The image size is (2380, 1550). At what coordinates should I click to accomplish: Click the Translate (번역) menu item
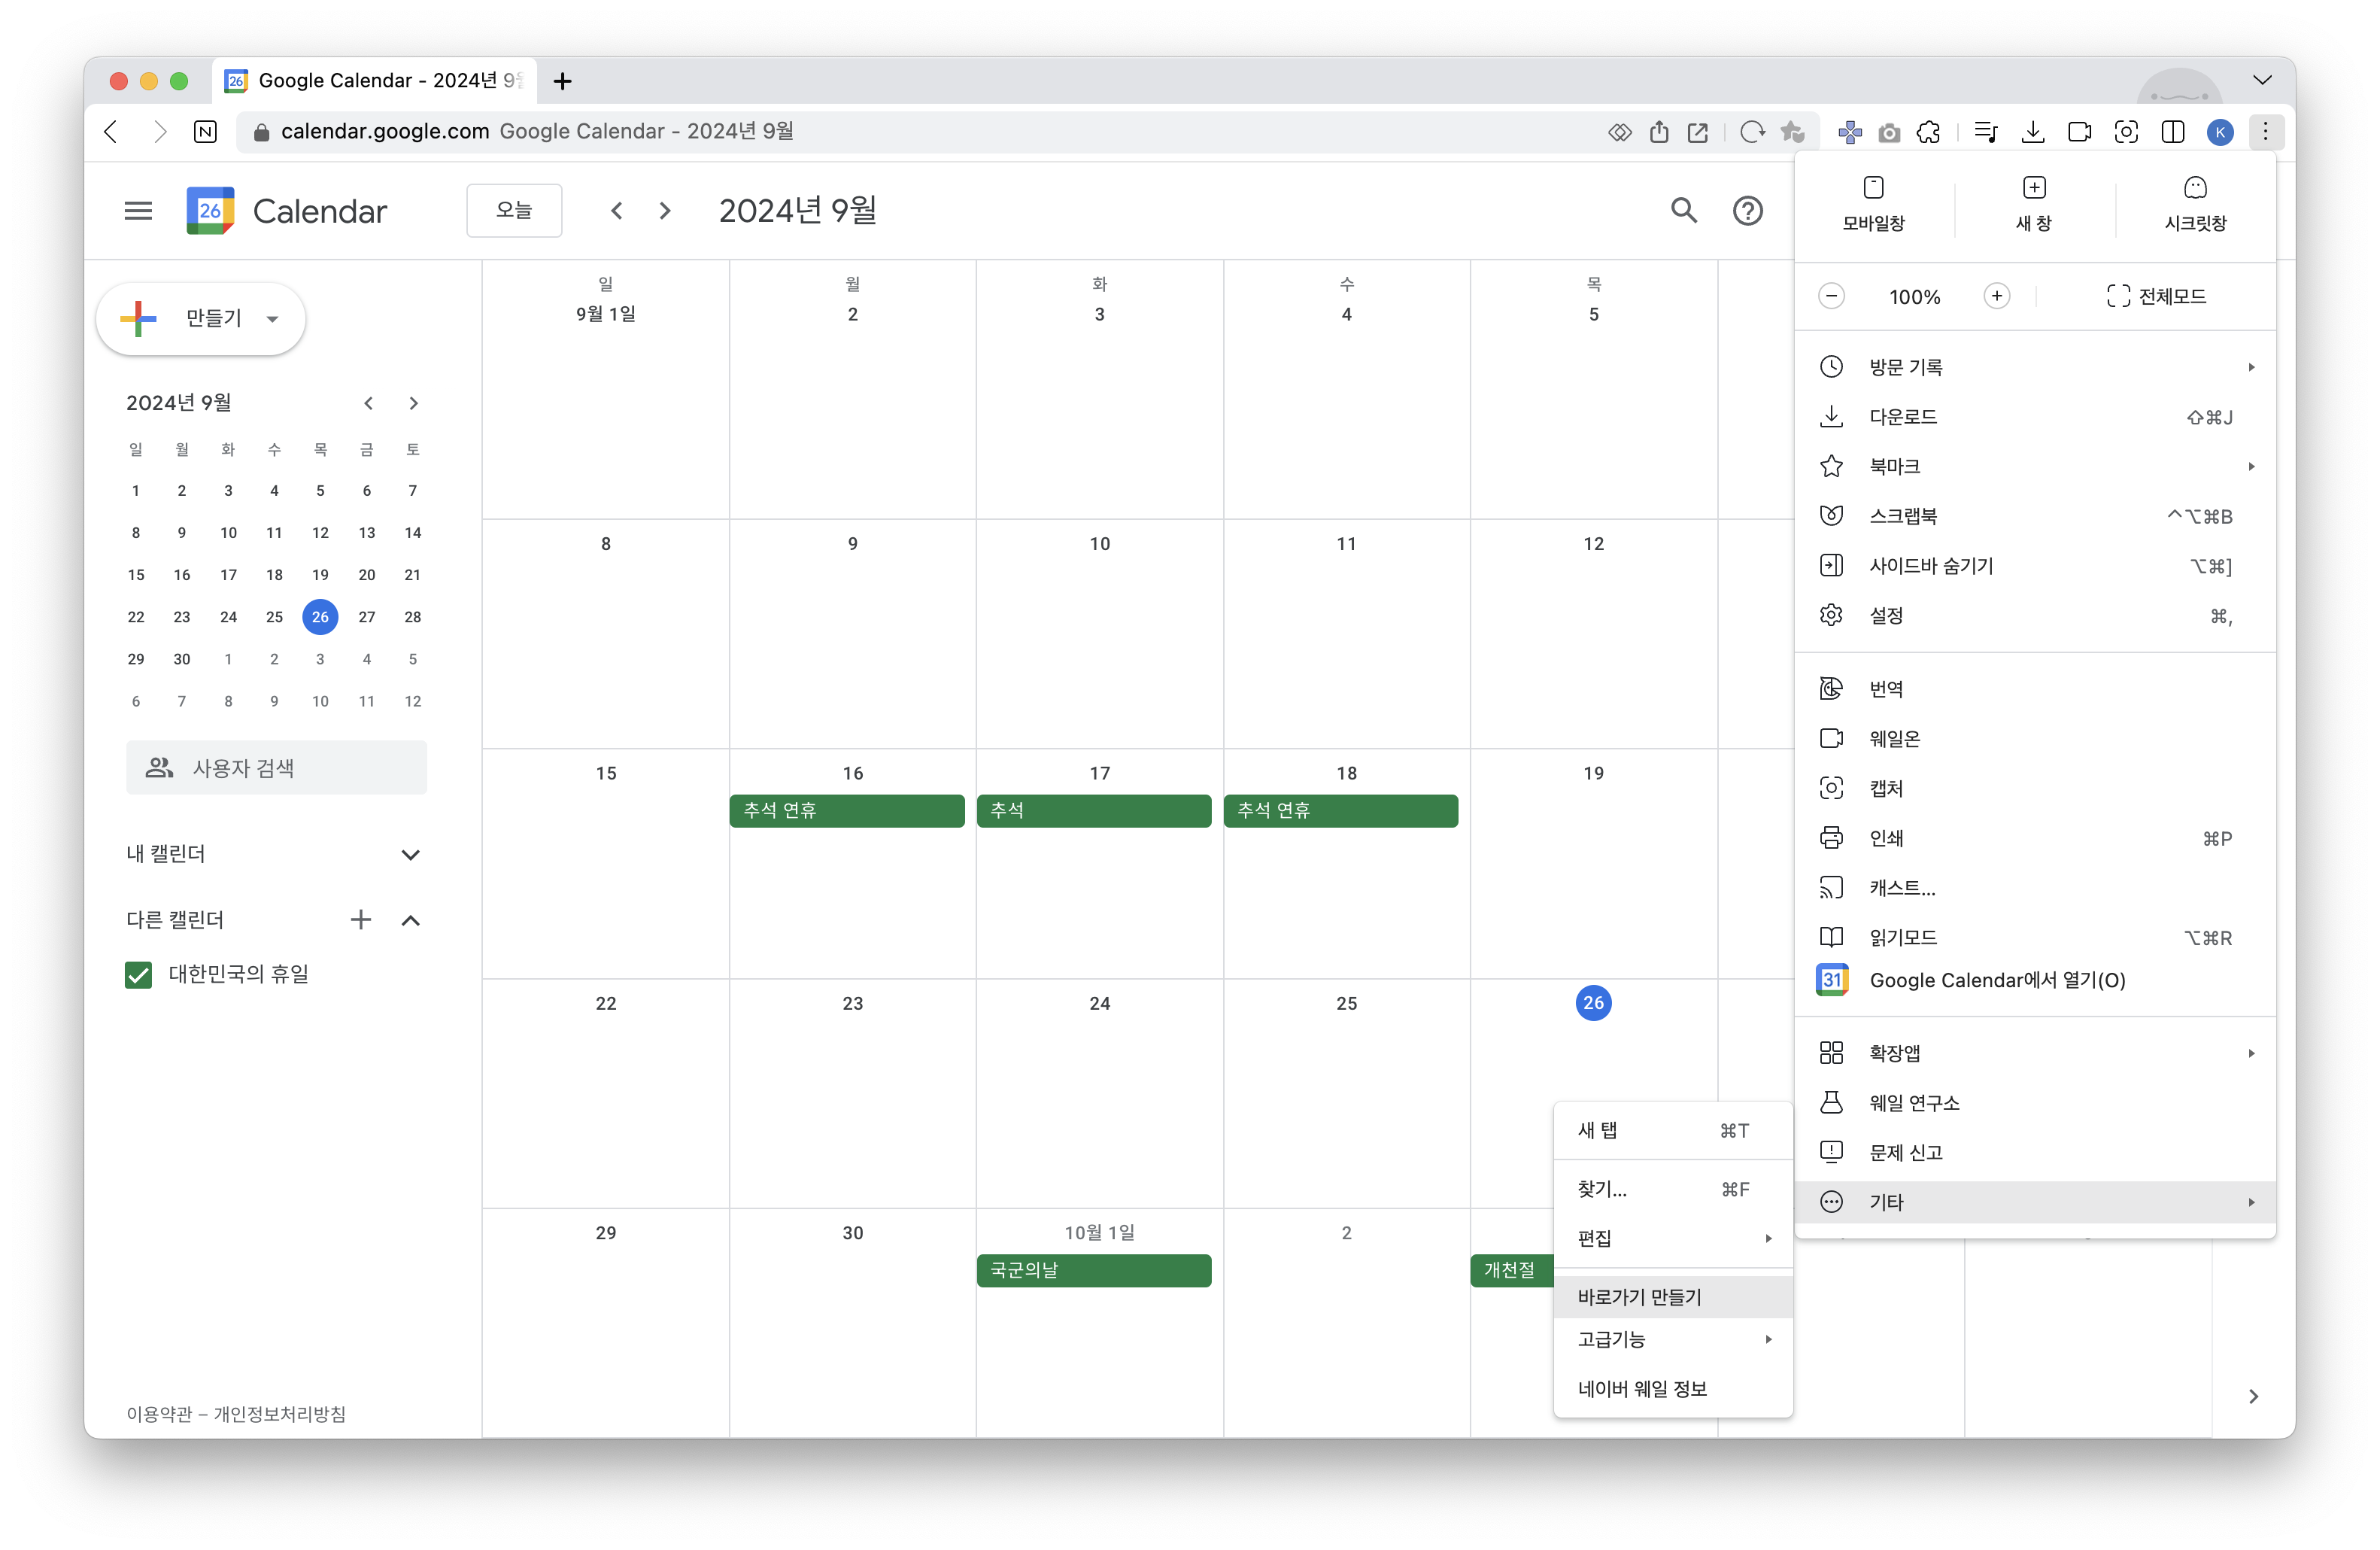[1886, 689]
